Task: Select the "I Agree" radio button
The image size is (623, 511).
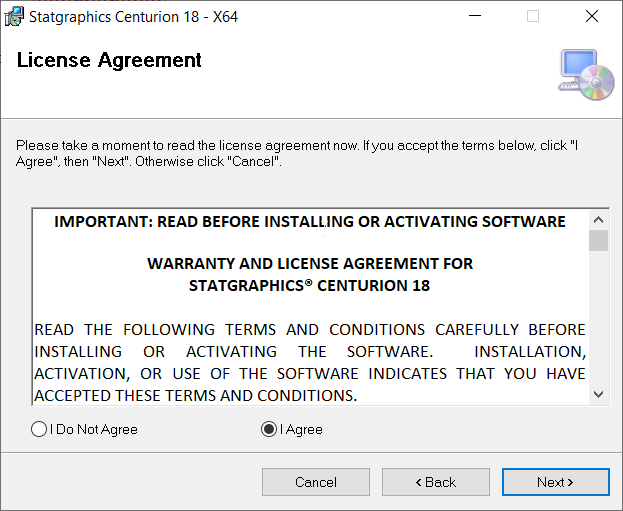Action: (x=292, y=429)
